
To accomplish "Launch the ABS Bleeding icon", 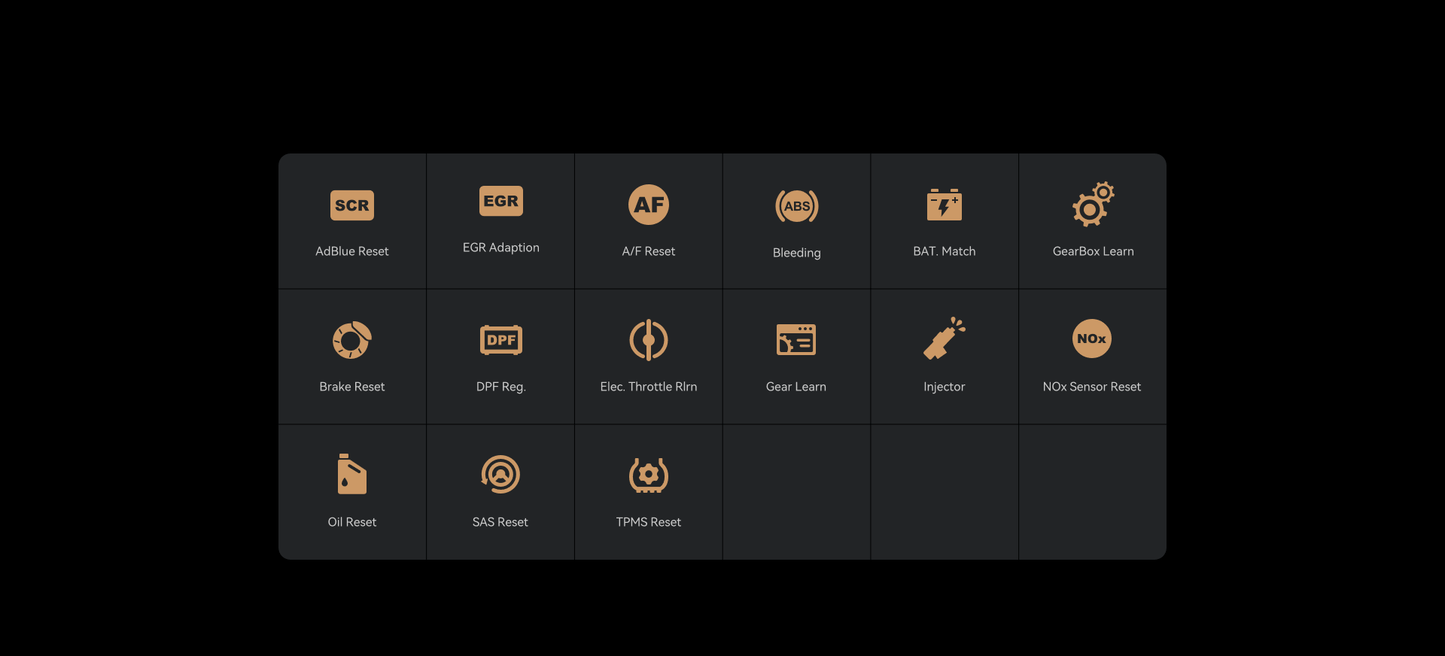I will tap(796, 206).
